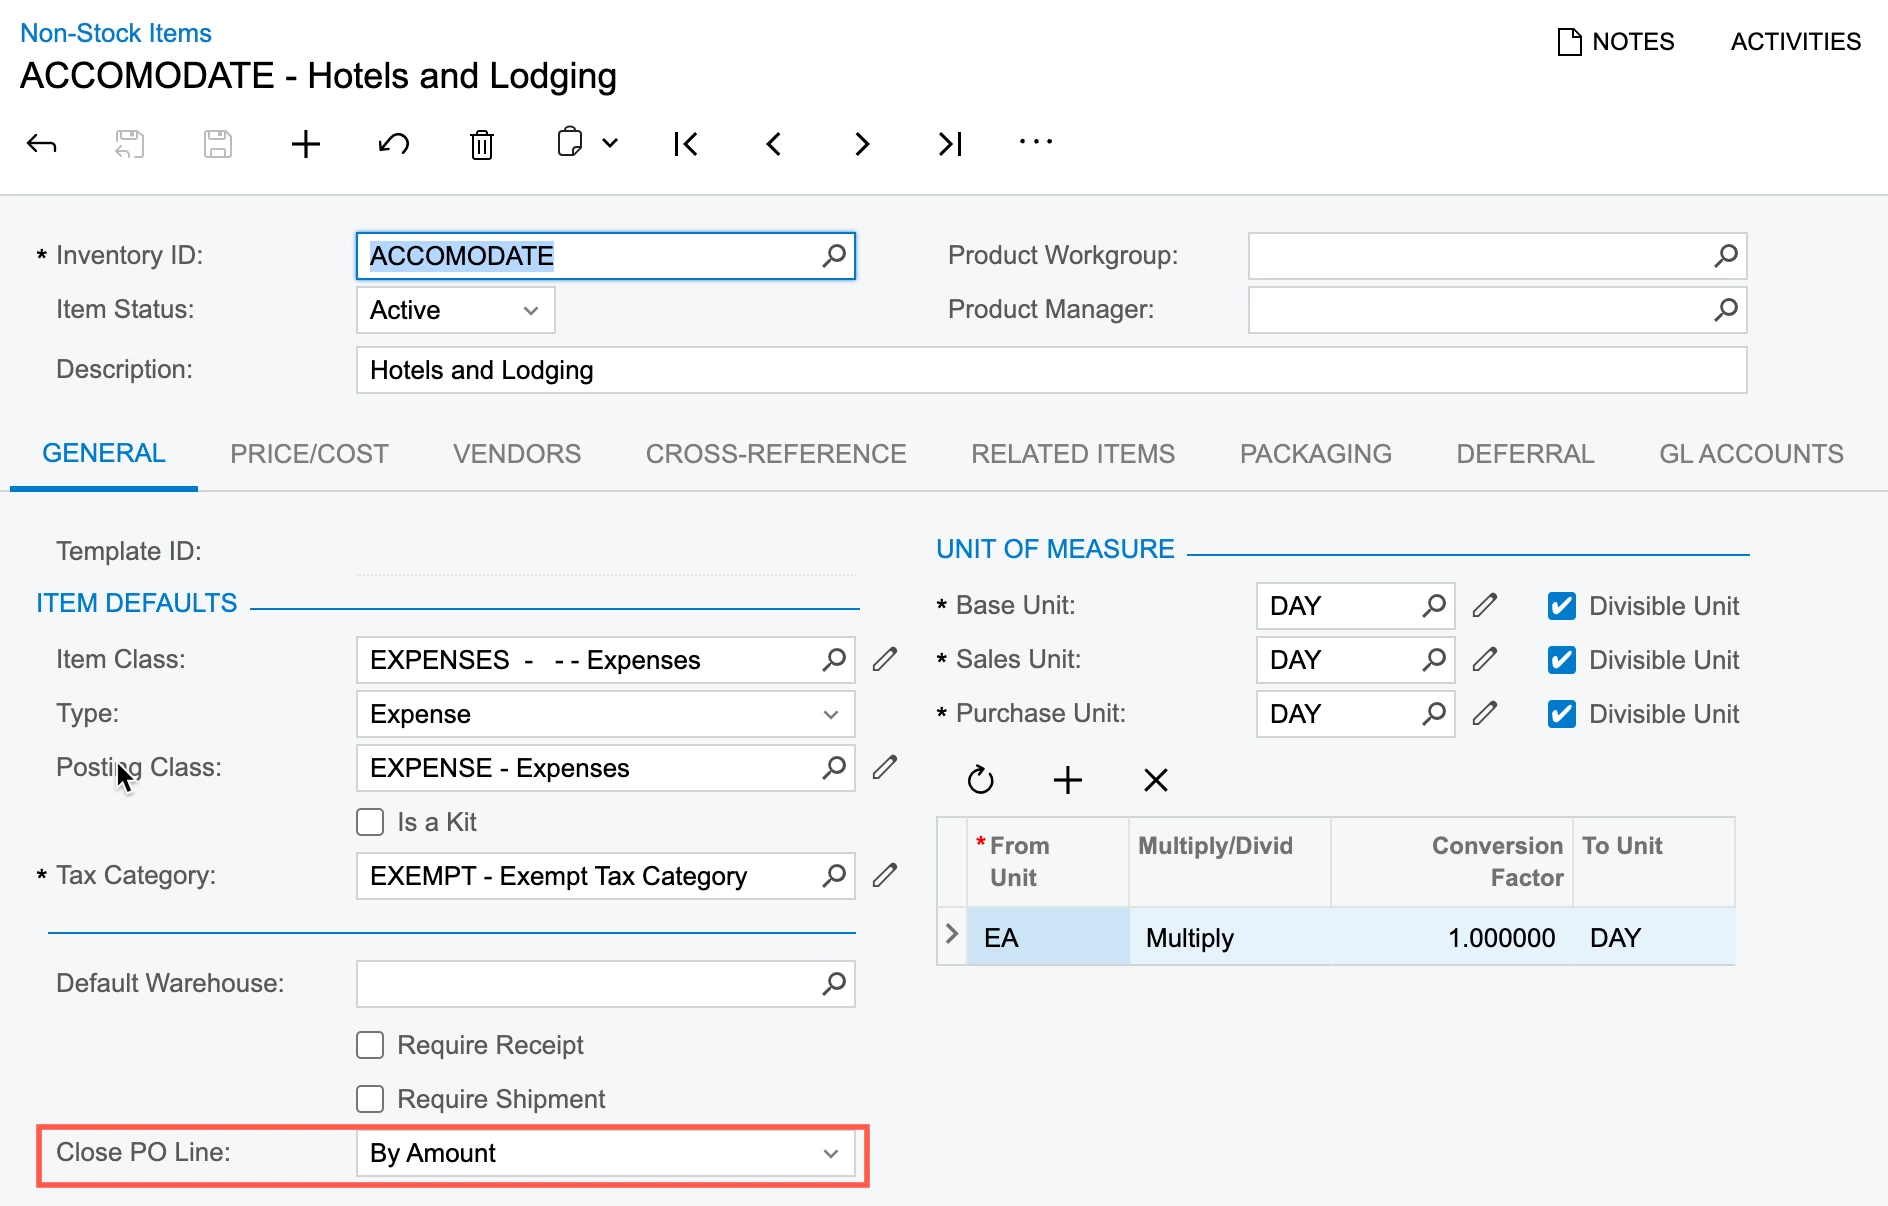Open the Close PO Line dropdown
The height and width of the screenshot is (1206, 1888).
click(605, 1153)
